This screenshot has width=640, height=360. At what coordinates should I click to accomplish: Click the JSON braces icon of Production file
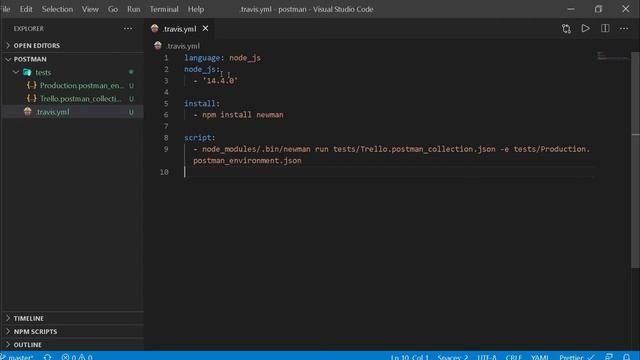[31, 85]
